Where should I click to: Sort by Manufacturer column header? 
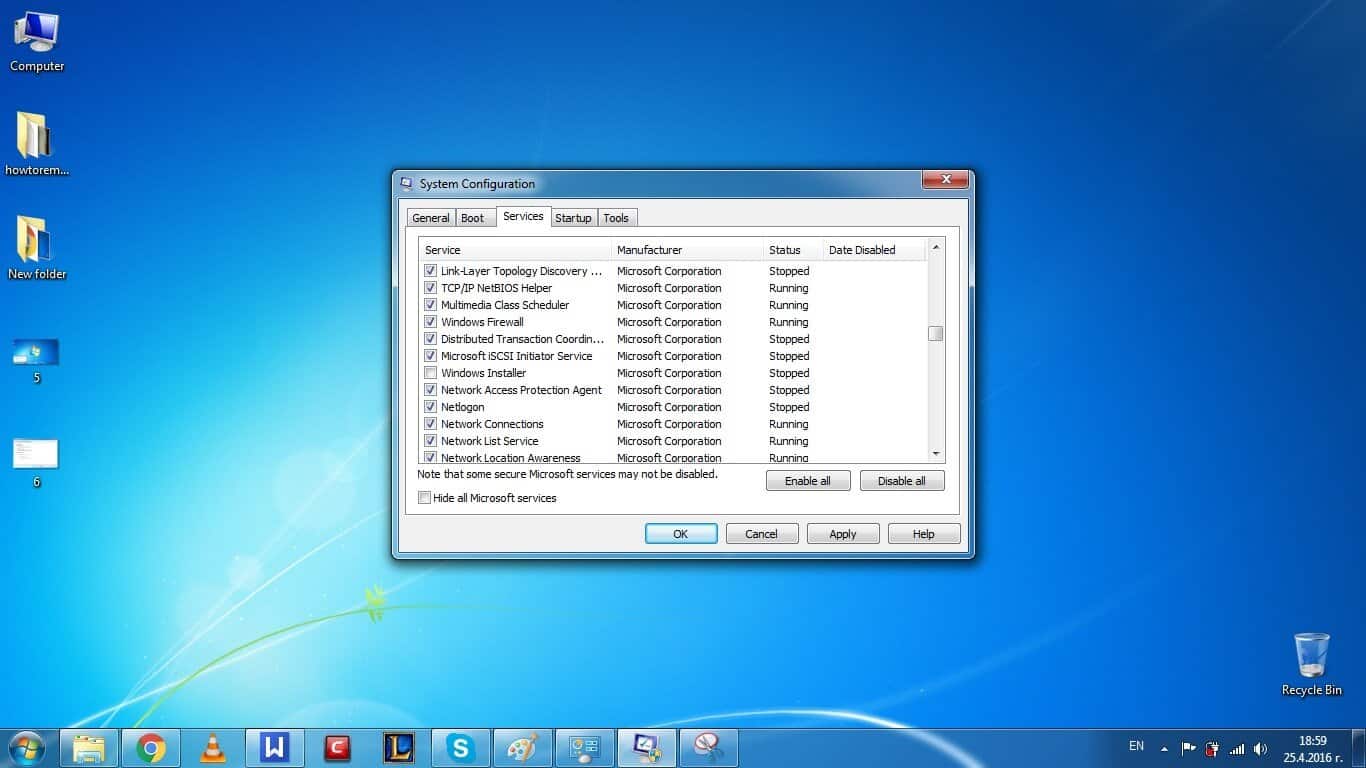click(x=687, y=250)
